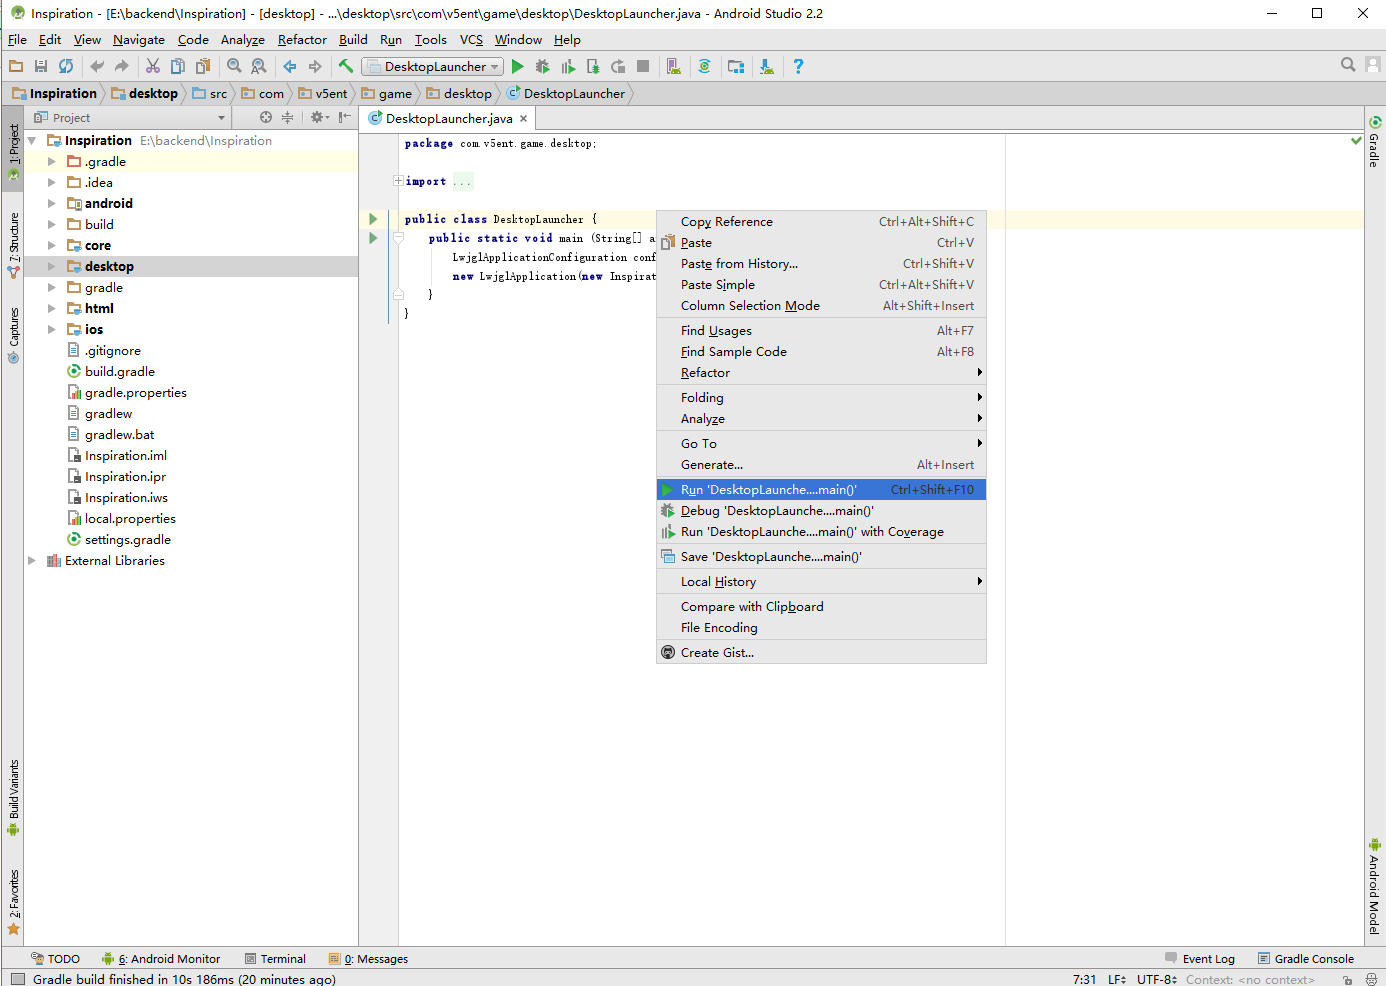Navigate forward with the right arrow icon
Screen dimensions: 1386x986
click(x=315, y=66)
